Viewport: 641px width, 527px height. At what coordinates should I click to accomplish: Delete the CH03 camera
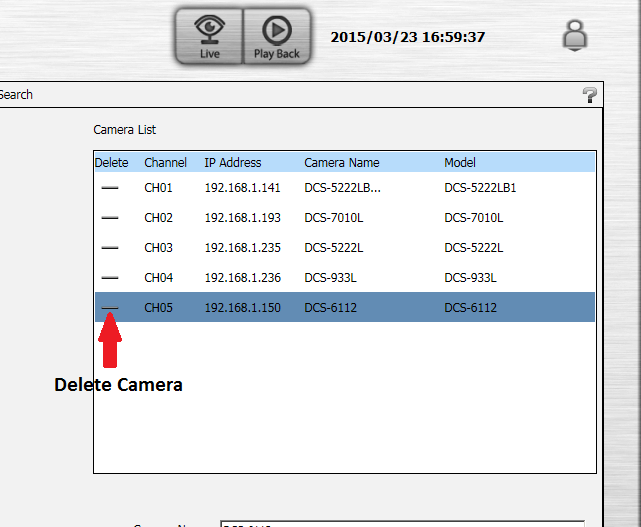(110, 248)
